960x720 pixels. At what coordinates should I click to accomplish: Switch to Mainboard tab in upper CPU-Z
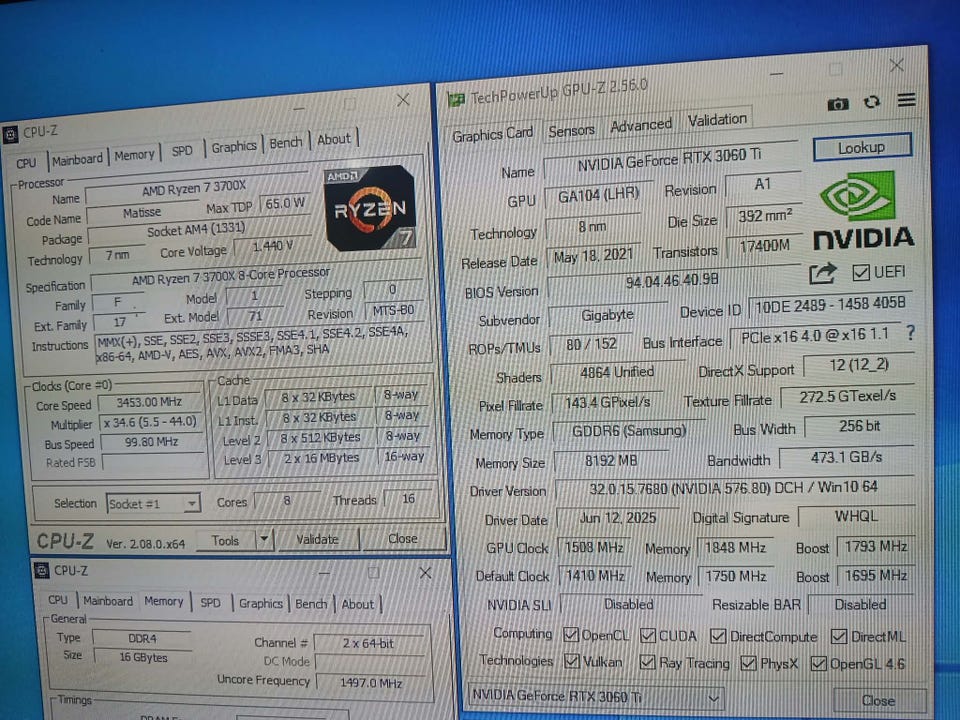coord(77,160)
